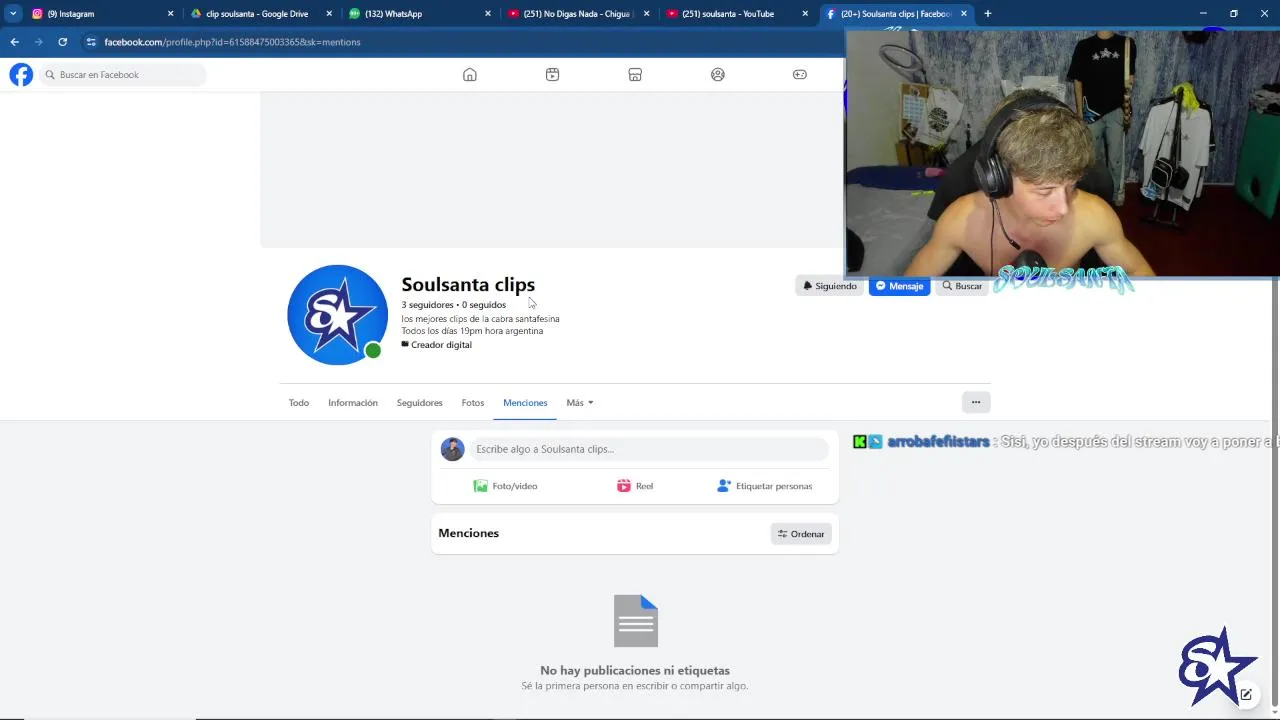Image resolution: width=1280 pixels, height=720 pixels.
Task: Create a Reel from composer
Action: [x=635, y=486]
